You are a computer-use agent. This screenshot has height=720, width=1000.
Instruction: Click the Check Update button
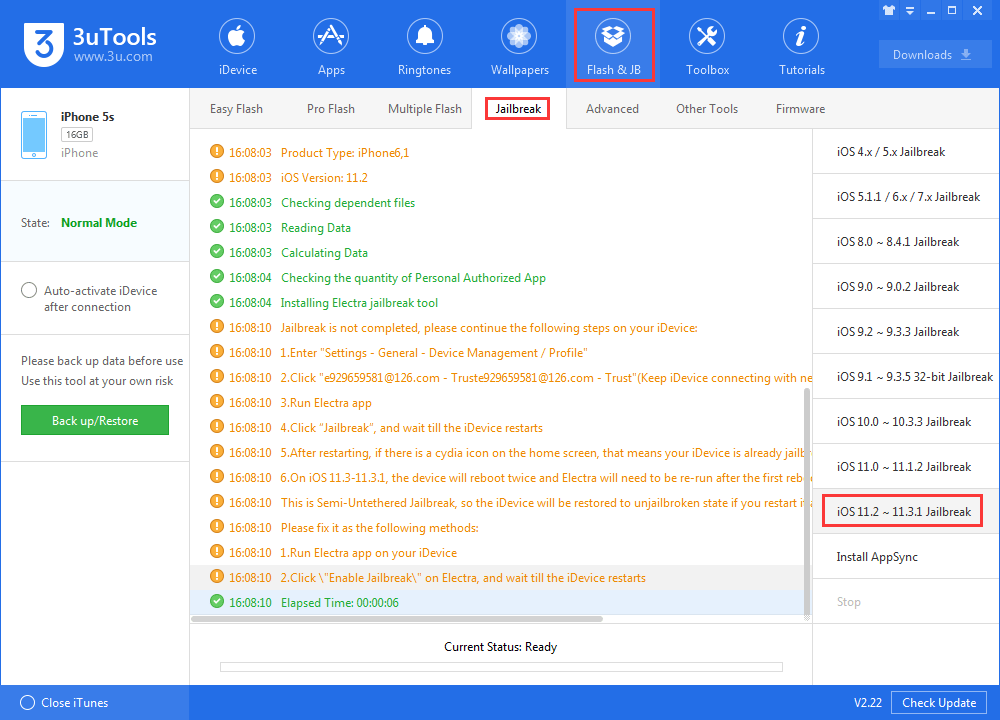point(939,703)
